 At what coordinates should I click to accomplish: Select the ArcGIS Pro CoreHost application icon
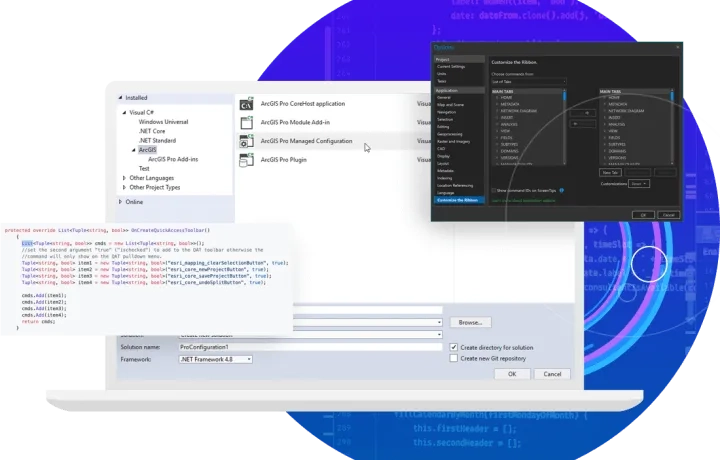tap(246, 103)
